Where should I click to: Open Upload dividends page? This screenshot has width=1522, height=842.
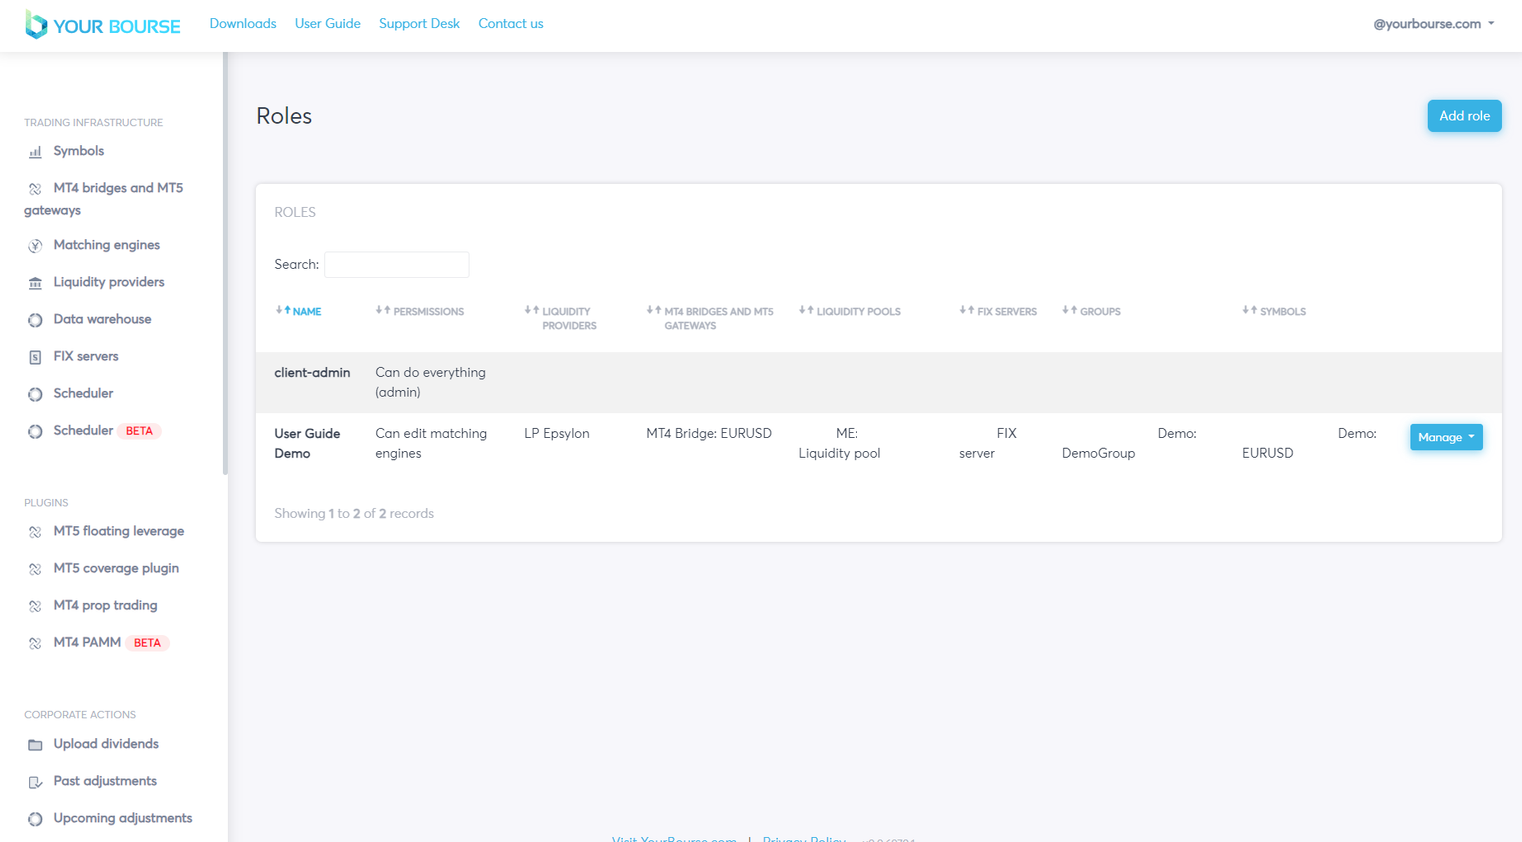point(106,744)
